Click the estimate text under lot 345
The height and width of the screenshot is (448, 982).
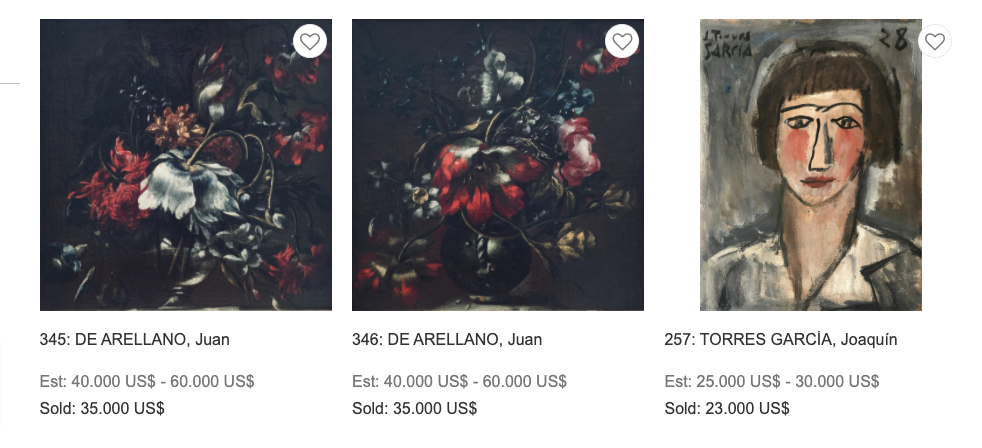[147, 381]
